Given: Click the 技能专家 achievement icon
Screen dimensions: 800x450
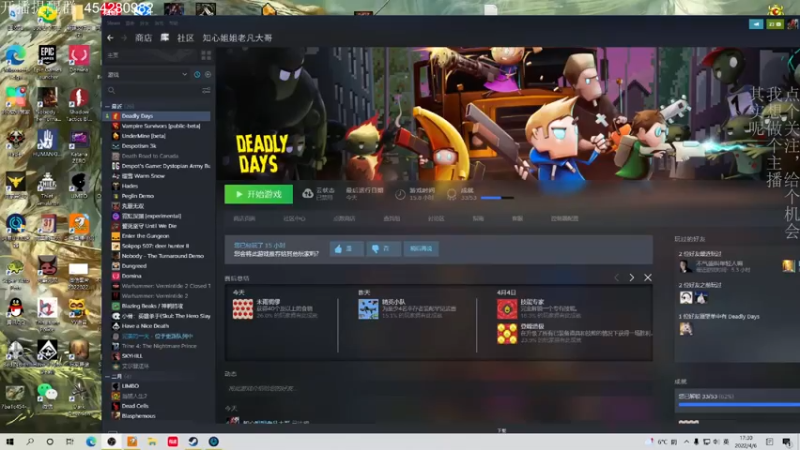Looking at the screenshot, I should click(507, 309).
